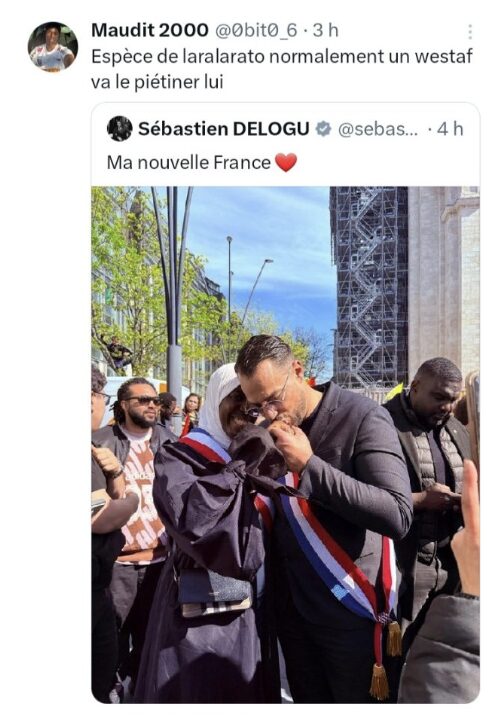Image resolution: width=488 pixels, height=726 pixels.
Task: Click the red heart emoji after France
Action: tap(286, 163)
